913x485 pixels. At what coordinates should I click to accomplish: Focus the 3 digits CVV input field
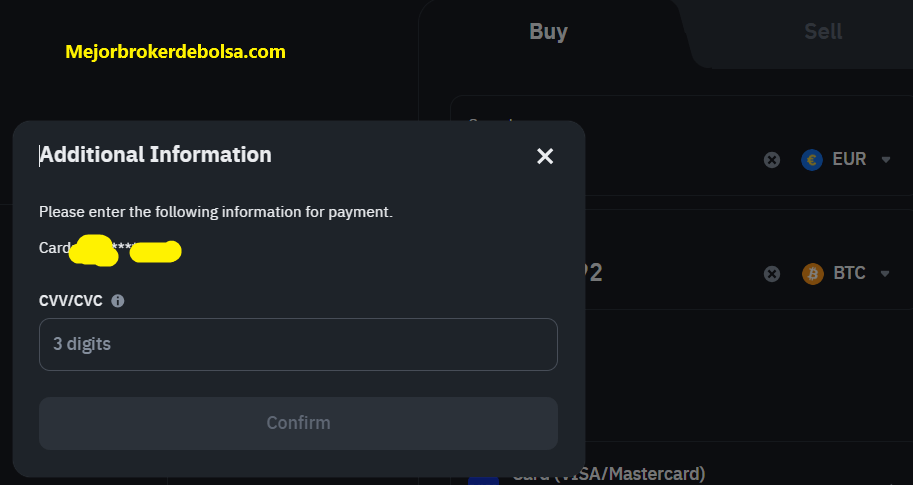pyautogui.click(x=298, y=344)
